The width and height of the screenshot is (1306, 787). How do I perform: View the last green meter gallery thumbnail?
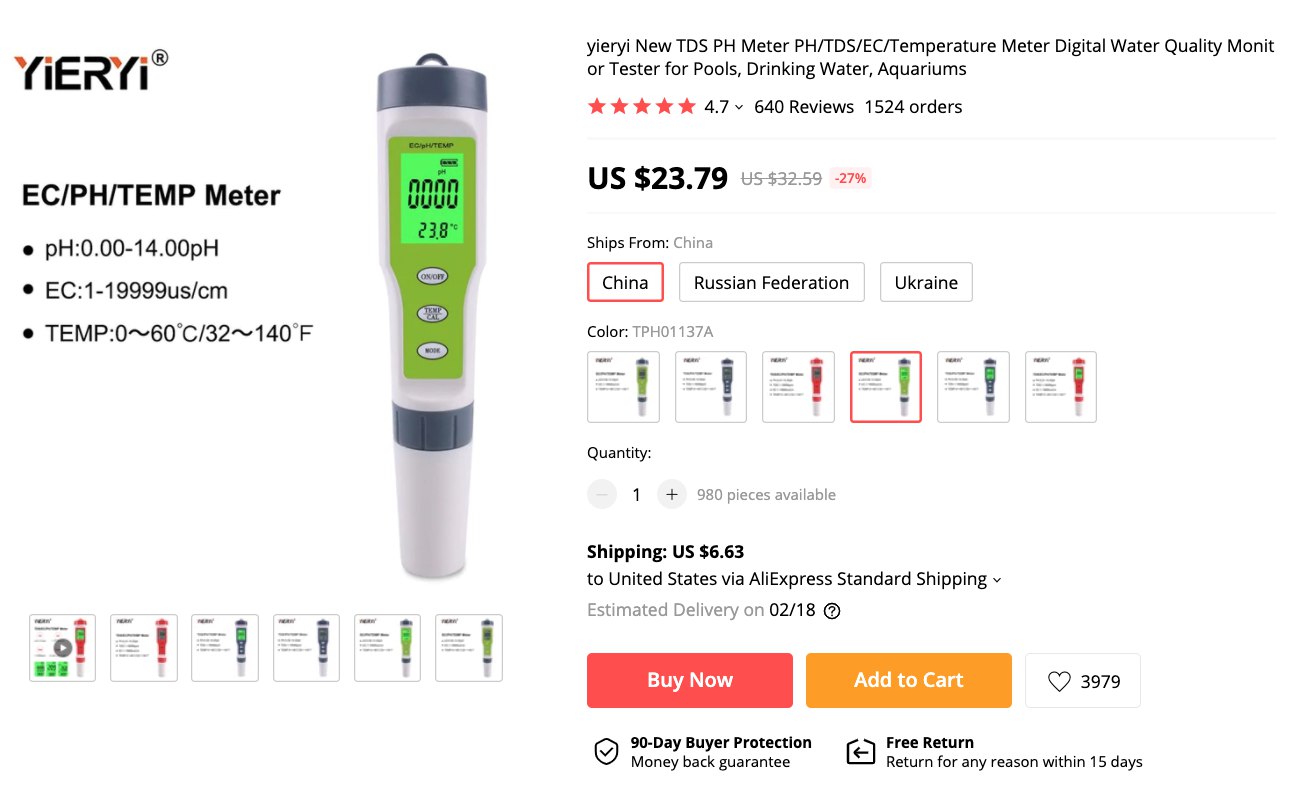point(469,648)
